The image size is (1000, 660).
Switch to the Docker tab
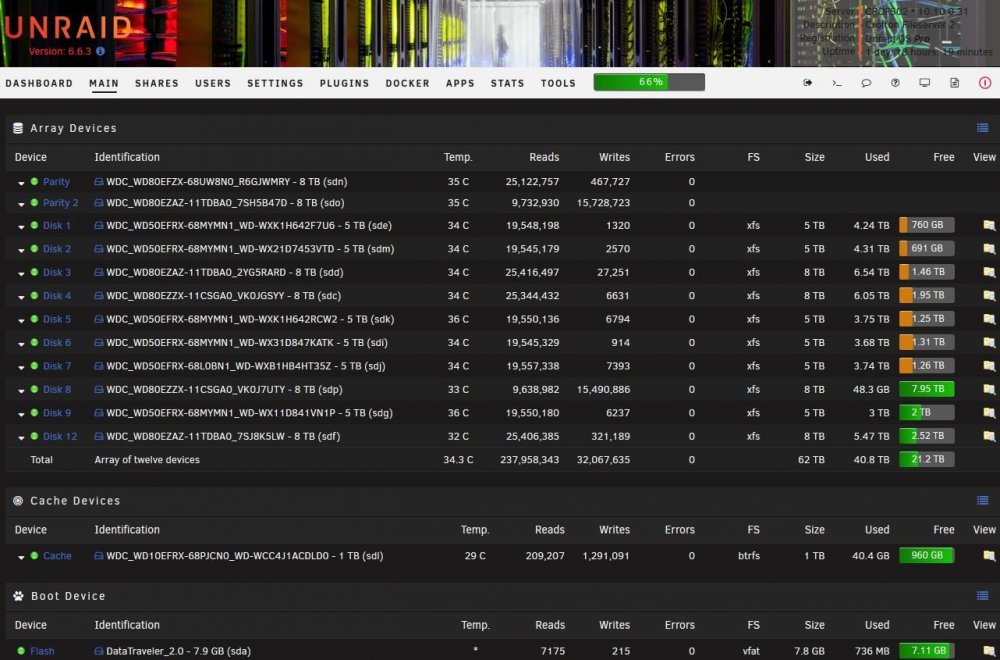(x=408, y=83)
